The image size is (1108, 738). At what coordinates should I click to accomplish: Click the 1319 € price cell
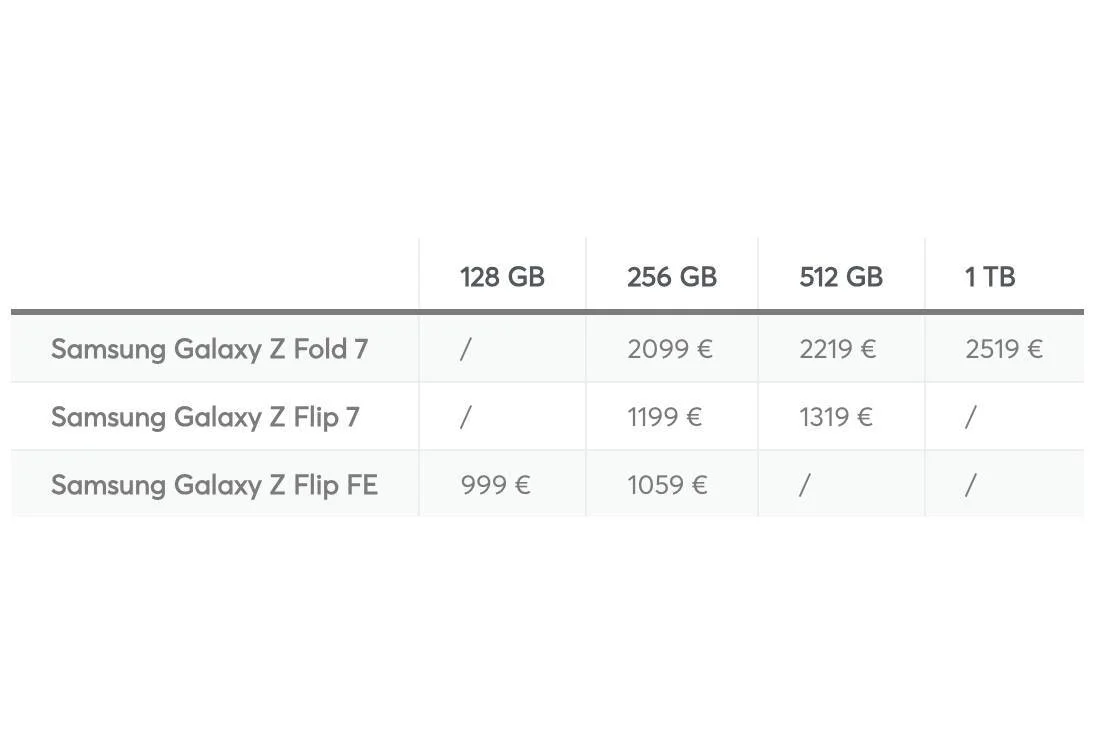tap(836, 417)
